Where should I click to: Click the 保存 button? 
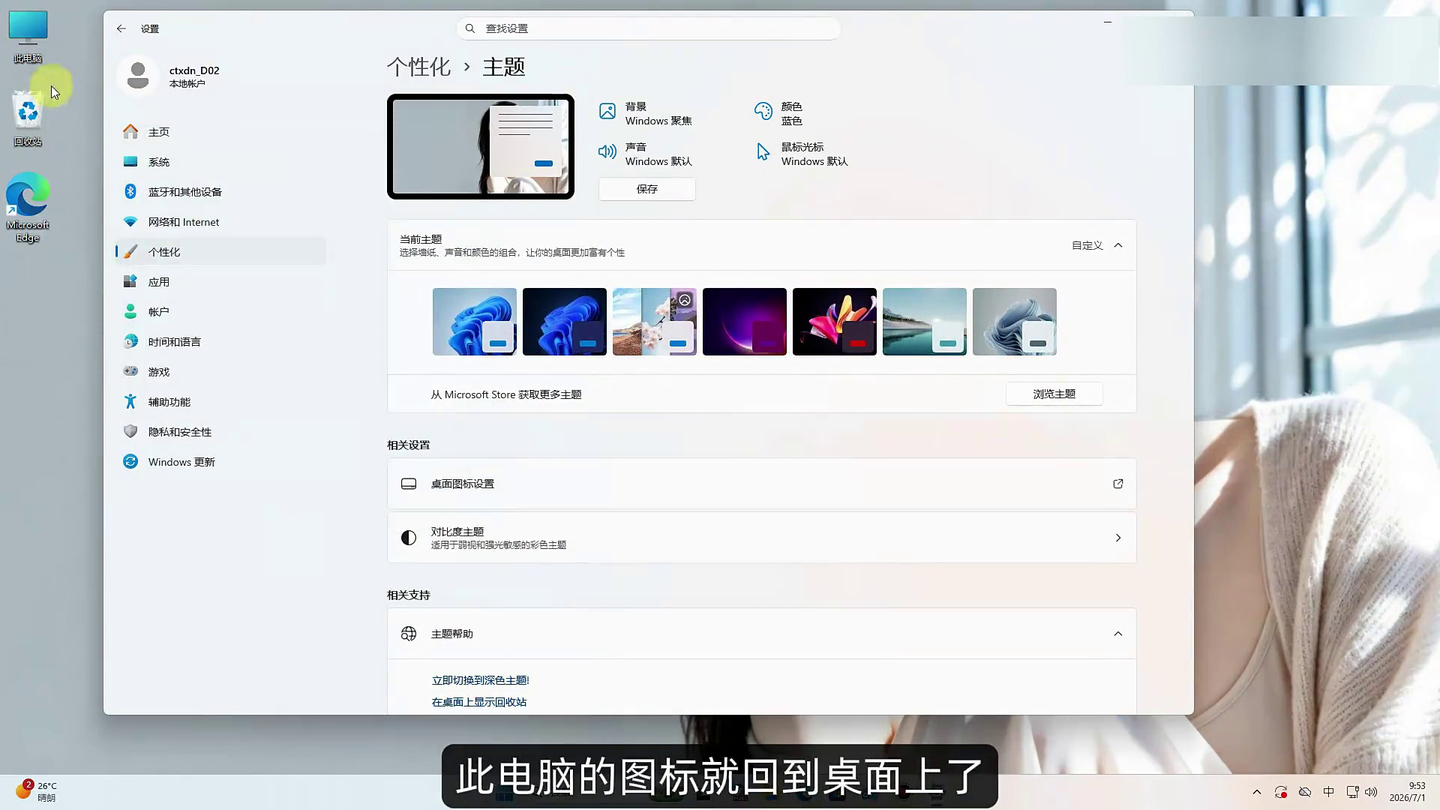(x=647, y=189)
